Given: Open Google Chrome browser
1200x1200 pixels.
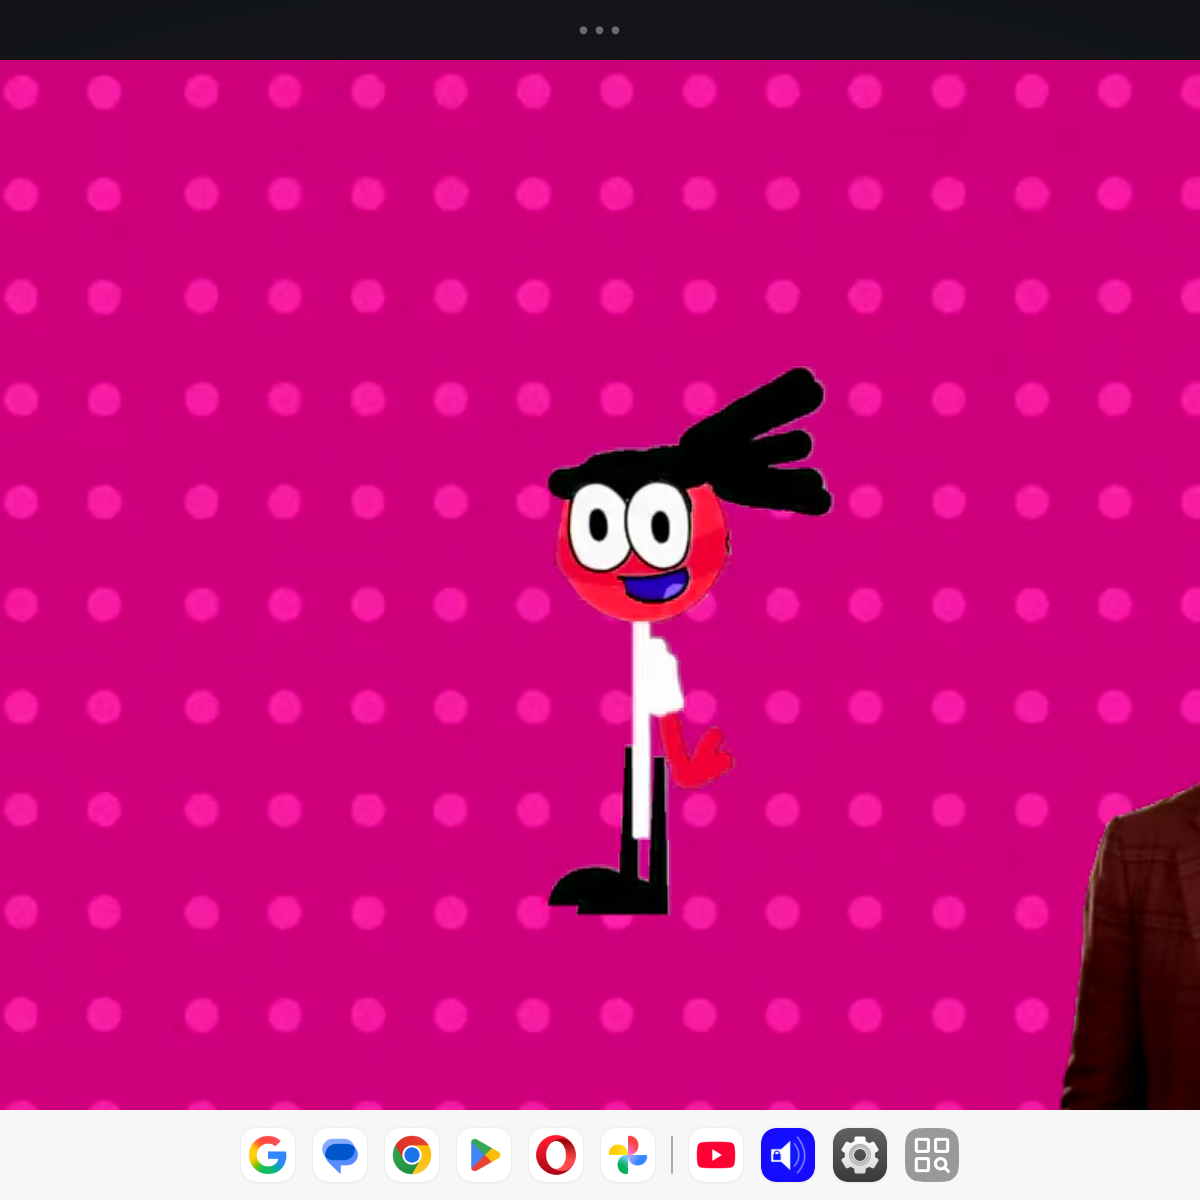Looking at the screenshot, I should 412,1155.
